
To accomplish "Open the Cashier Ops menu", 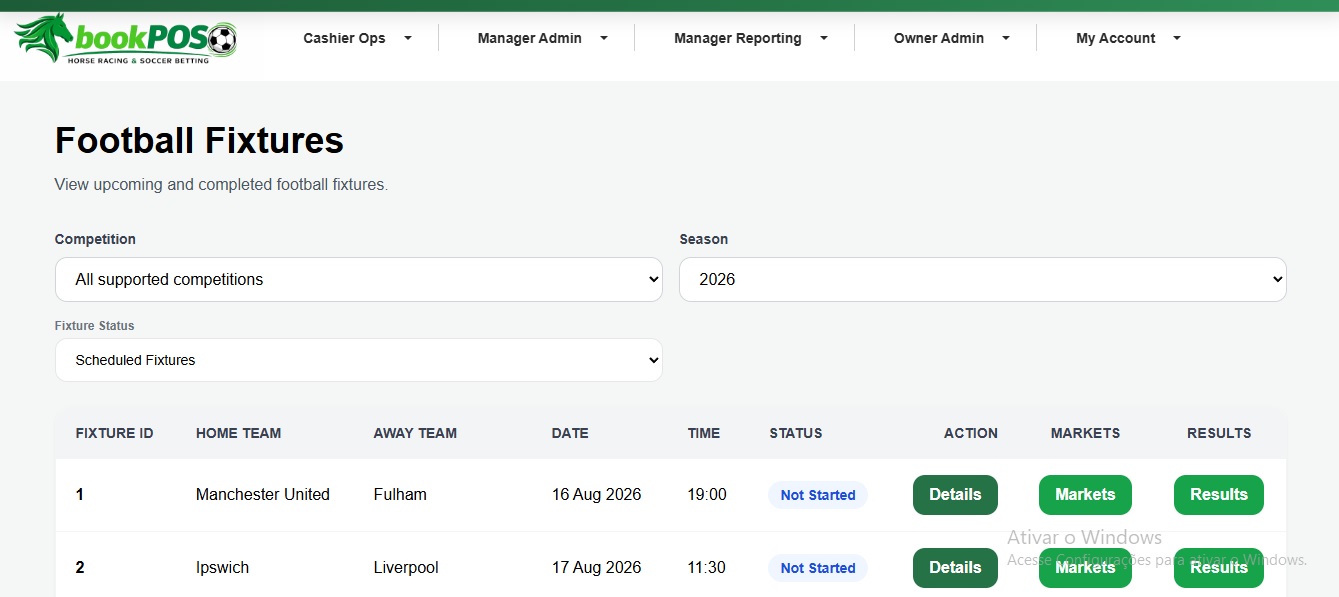I will point(357,38).
